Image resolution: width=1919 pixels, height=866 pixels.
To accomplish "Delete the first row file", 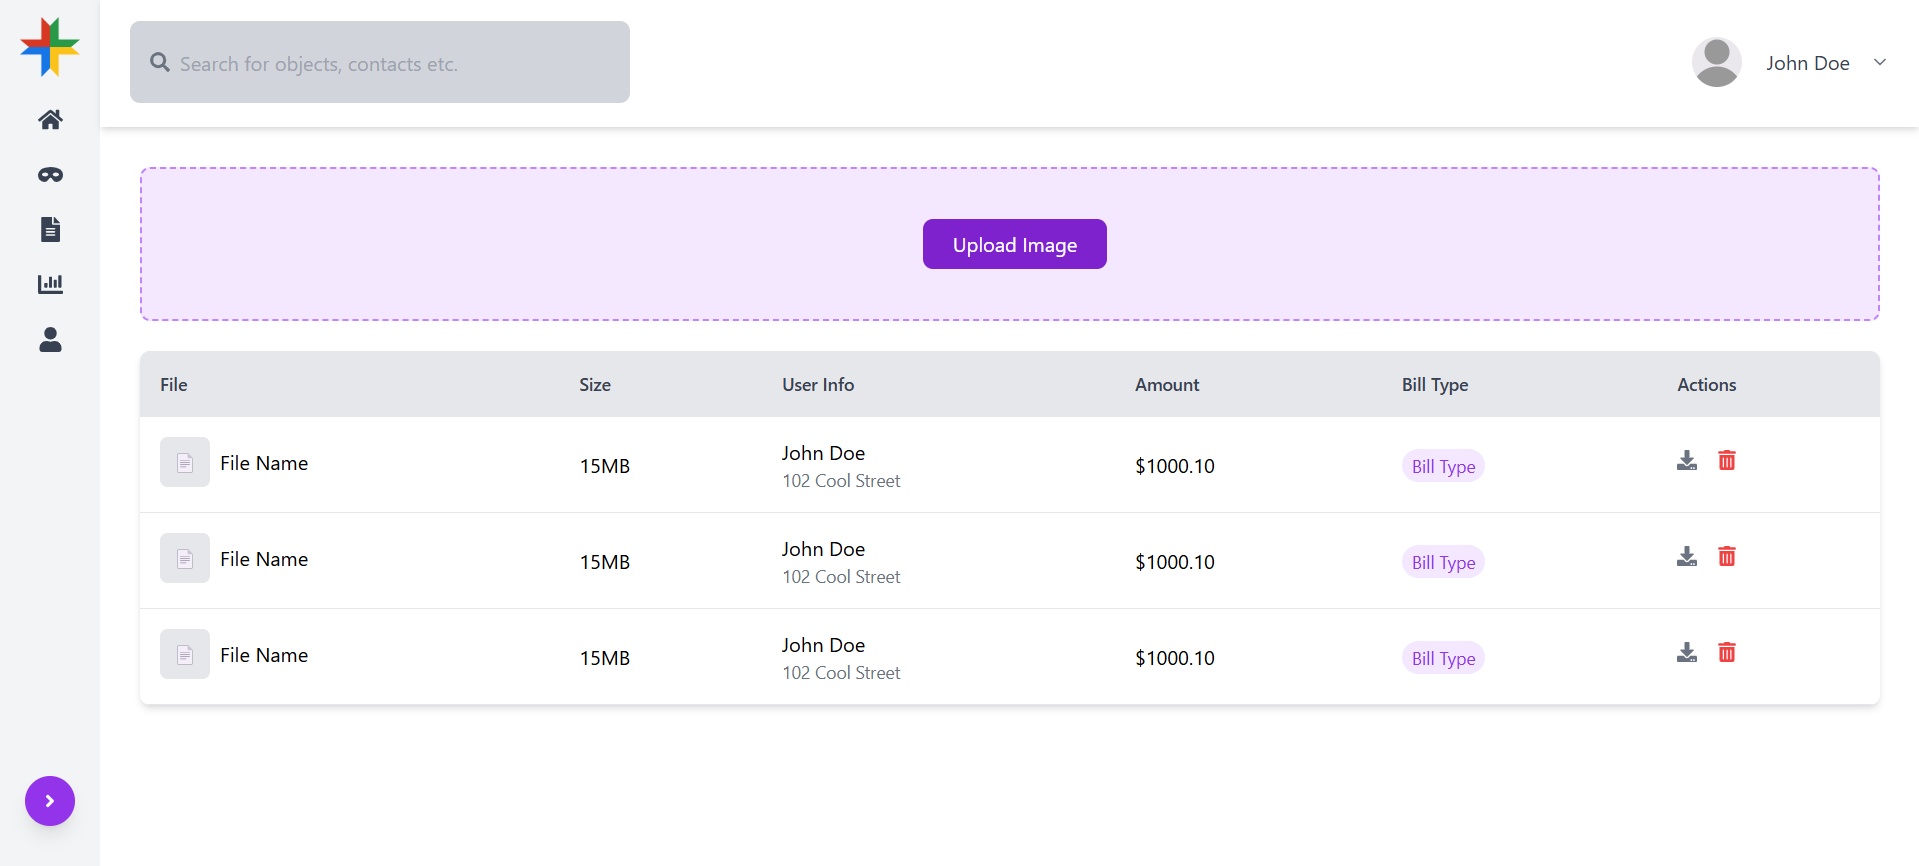I will pos(1726,460).
